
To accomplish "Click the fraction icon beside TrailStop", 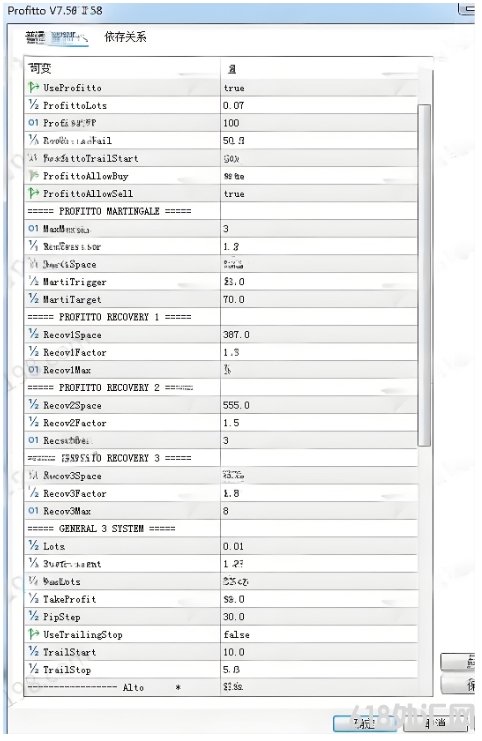I will [33, 669].
